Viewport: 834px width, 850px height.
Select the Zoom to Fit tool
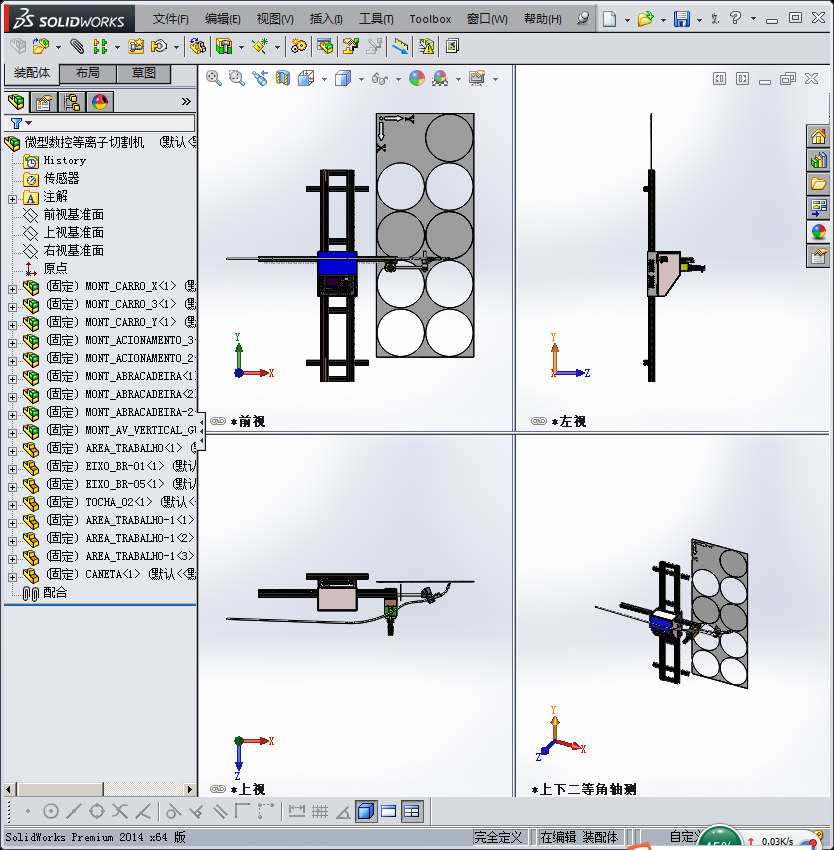[x=212, y=77]
